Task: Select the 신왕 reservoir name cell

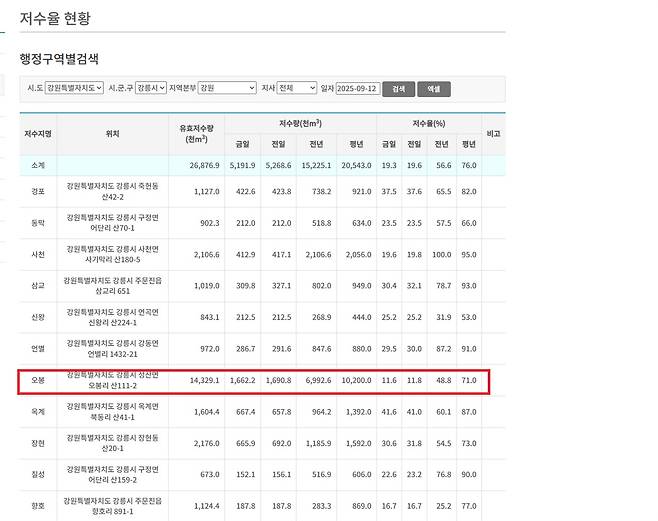Action: [38, 318]
